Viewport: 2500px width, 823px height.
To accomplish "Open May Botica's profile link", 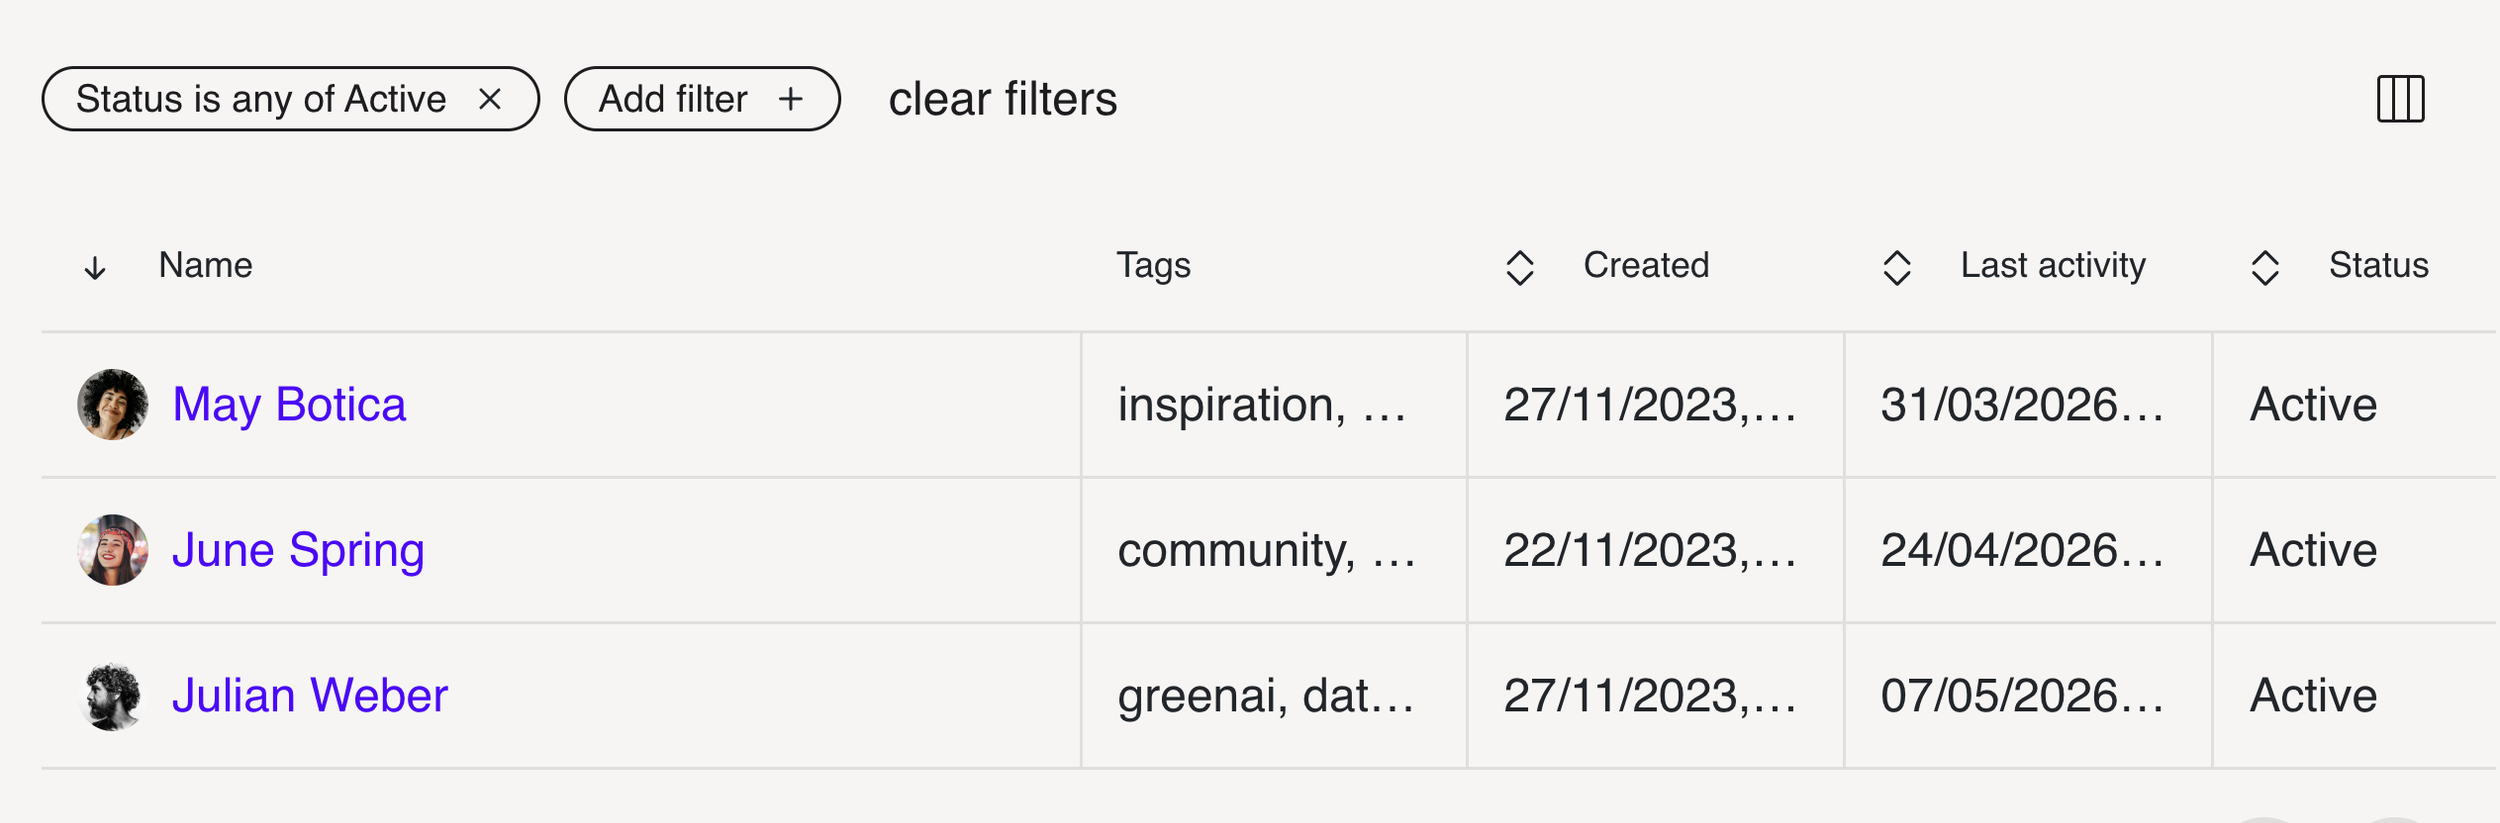I will tap(289, 405).
